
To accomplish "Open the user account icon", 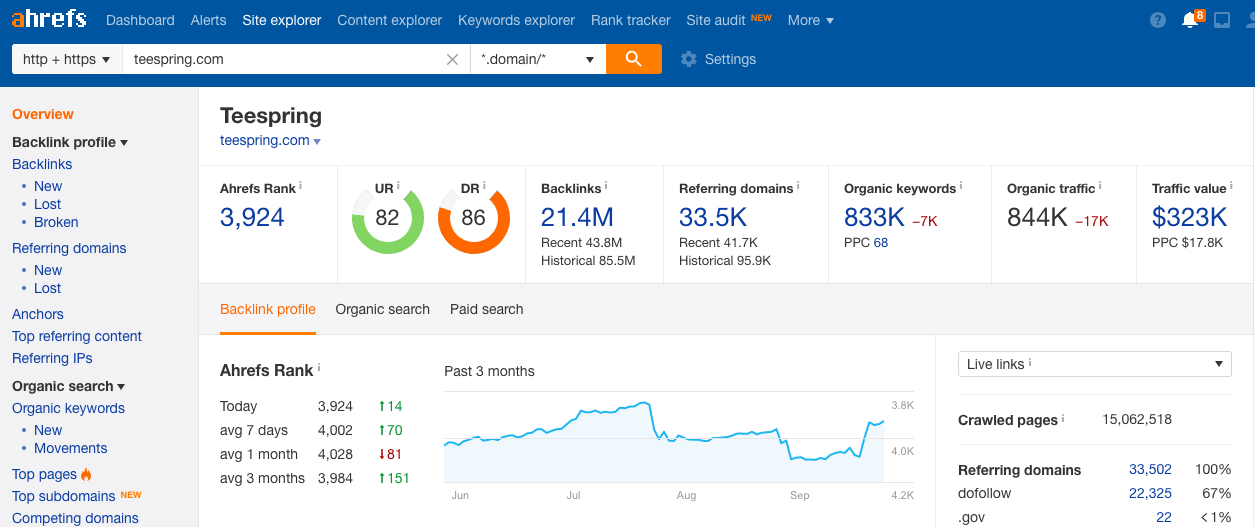I will 1250,20.
